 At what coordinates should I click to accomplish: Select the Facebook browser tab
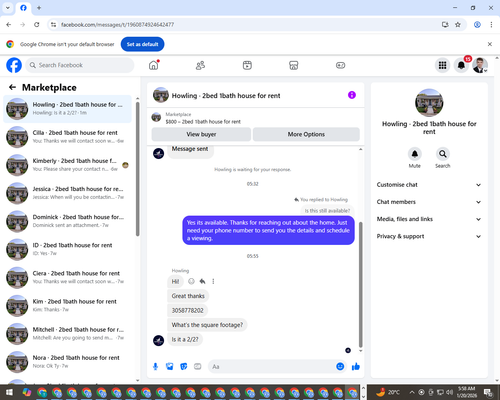(23, 8)
